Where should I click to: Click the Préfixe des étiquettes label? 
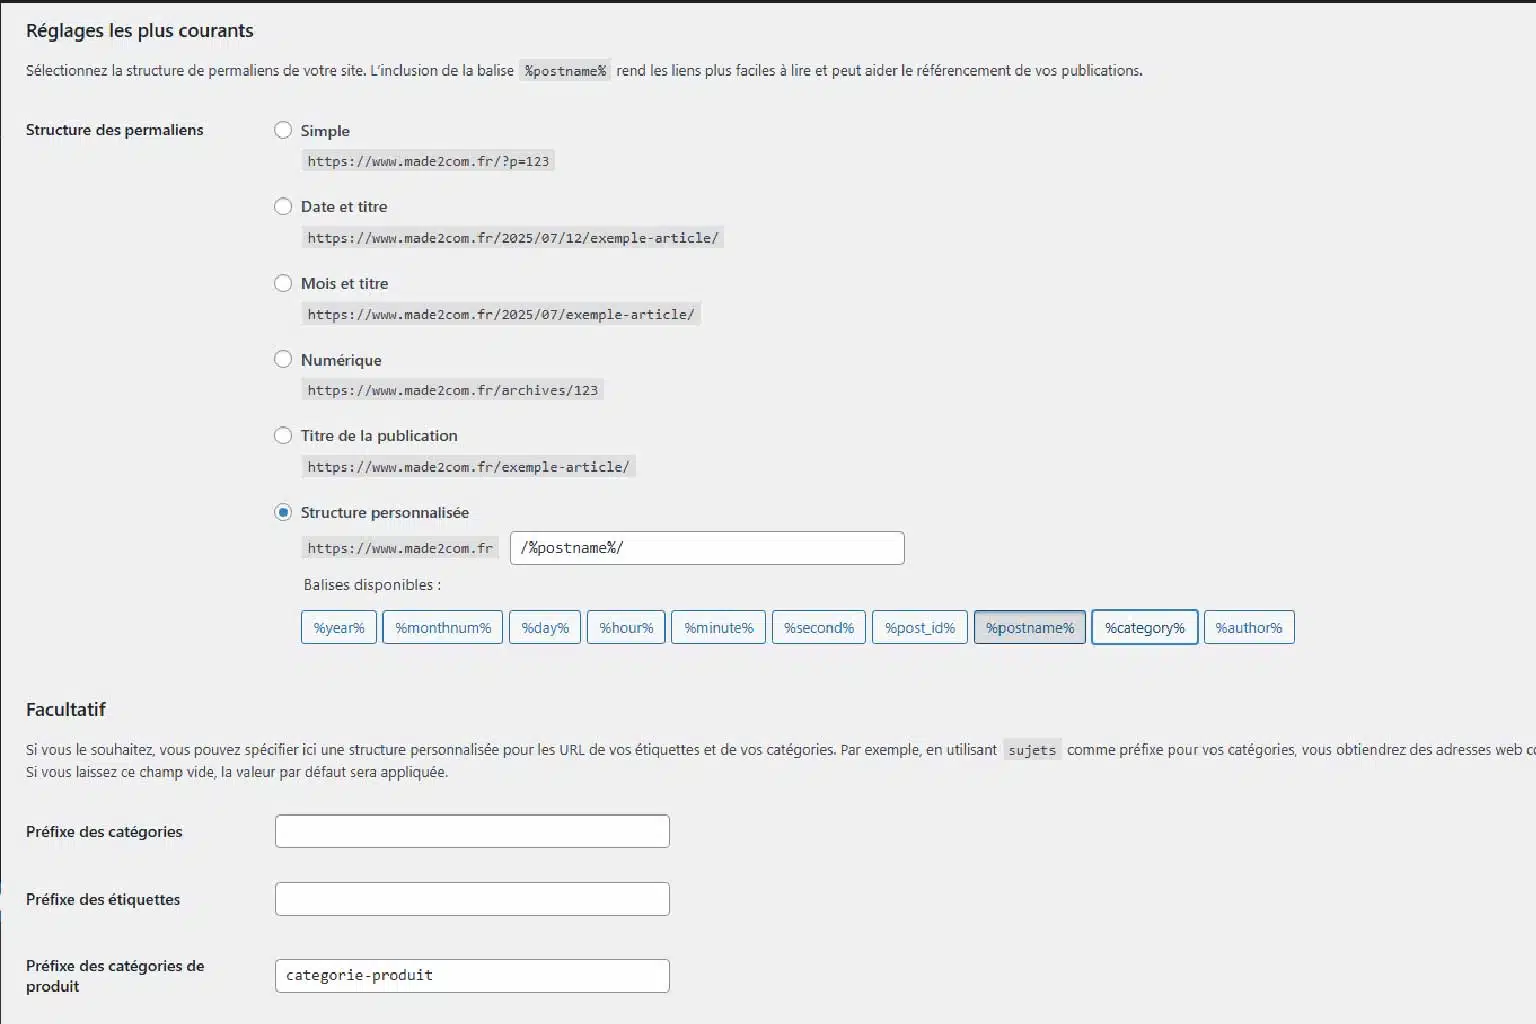(x=103, y=899)
